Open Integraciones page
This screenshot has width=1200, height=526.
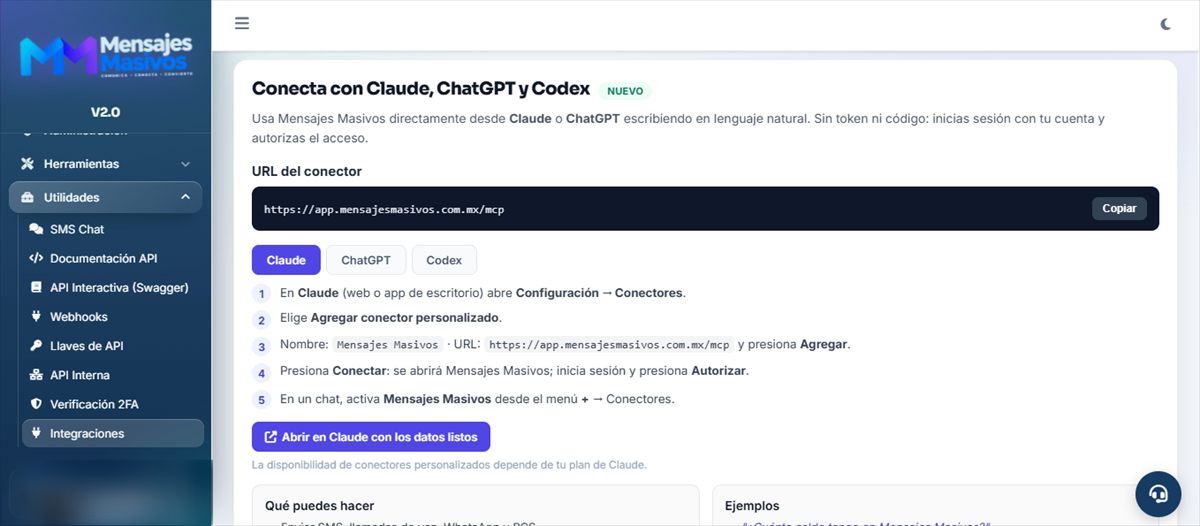point(112,433)
